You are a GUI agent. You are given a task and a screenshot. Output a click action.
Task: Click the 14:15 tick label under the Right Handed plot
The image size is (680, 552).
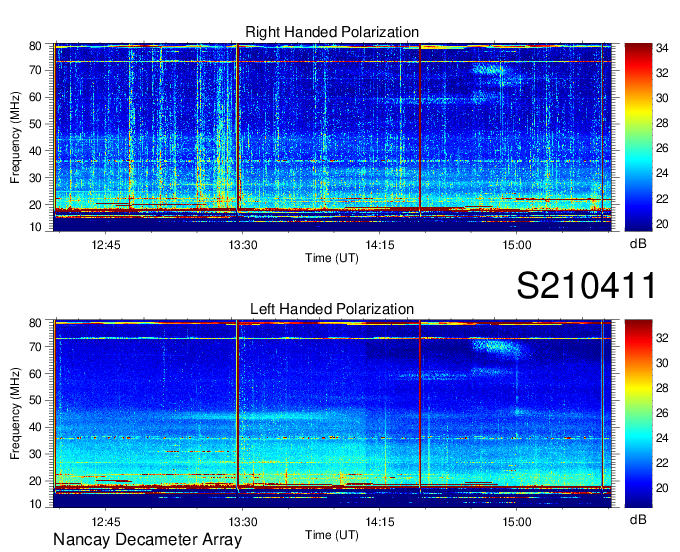pos(380,245)
